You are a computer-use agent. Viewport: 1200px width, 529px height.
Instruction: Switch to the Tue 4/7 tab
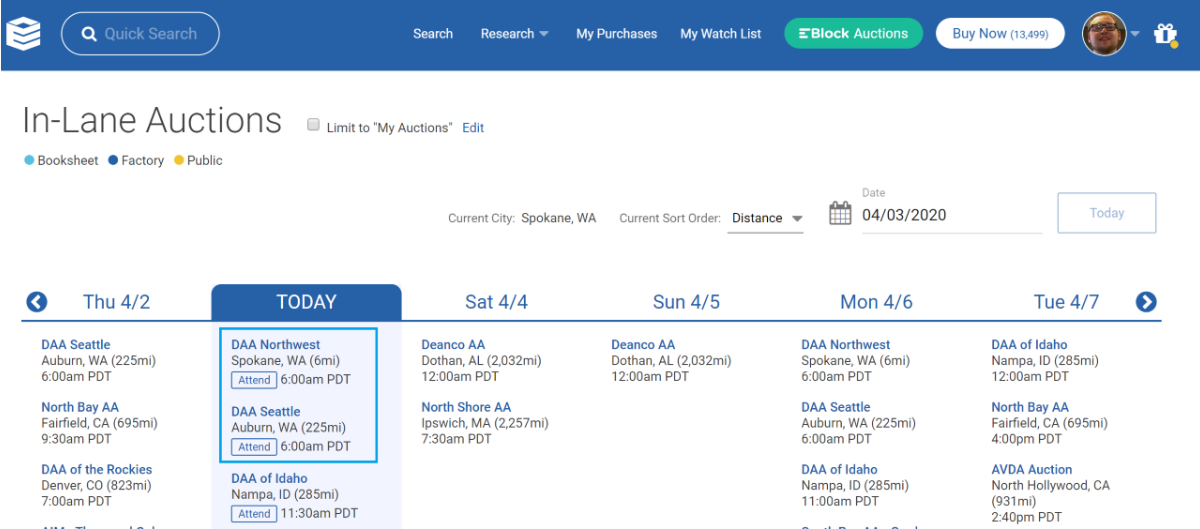[1066, 302]
